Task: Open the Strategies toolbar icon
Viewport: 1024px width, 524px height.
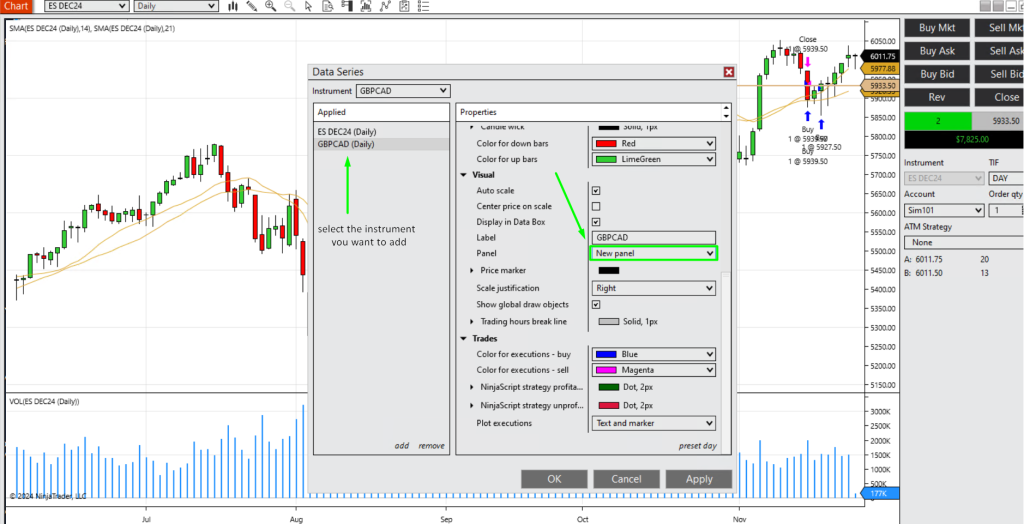Action: point(404,6)
